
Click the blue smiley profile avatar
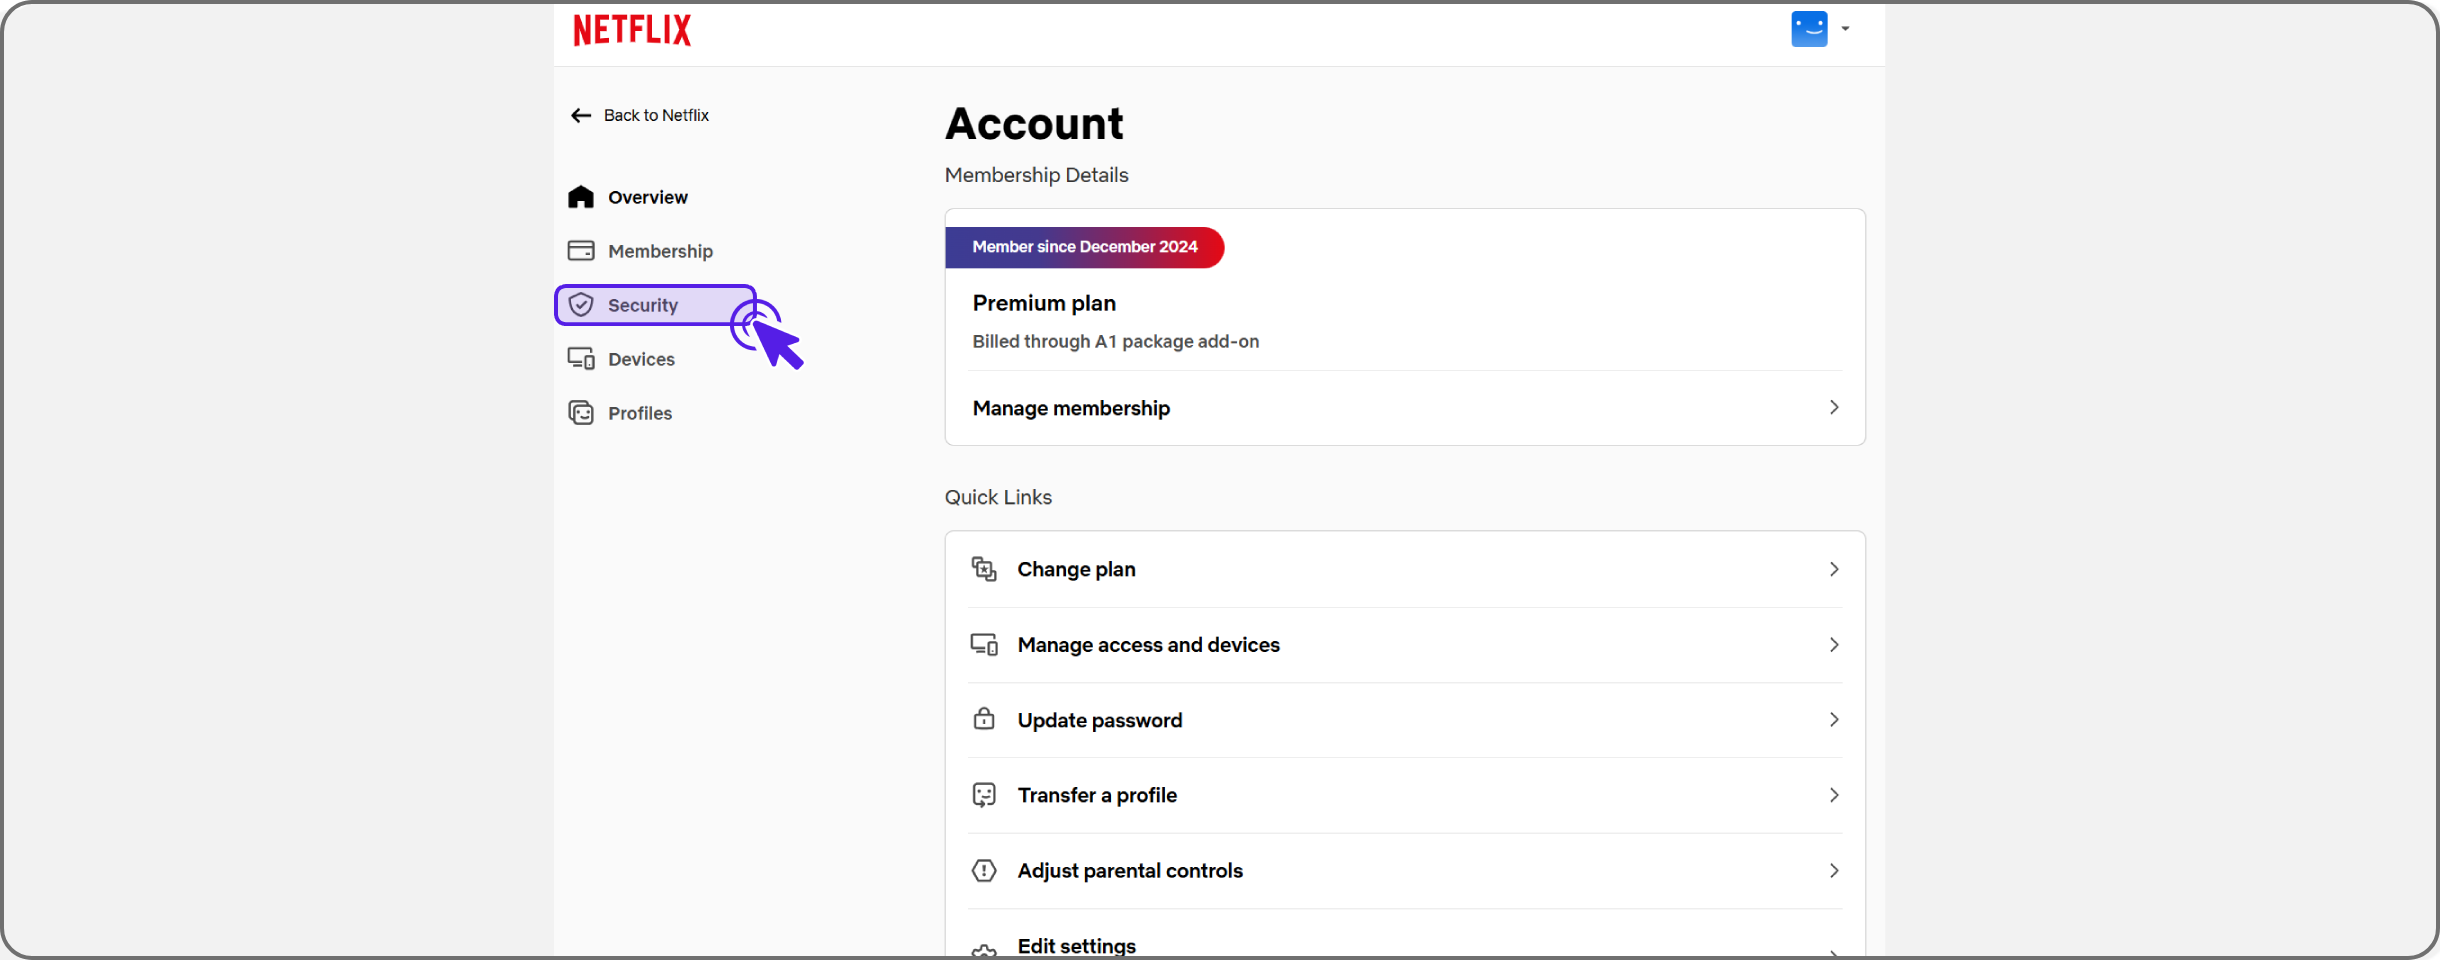[1809, 29]
